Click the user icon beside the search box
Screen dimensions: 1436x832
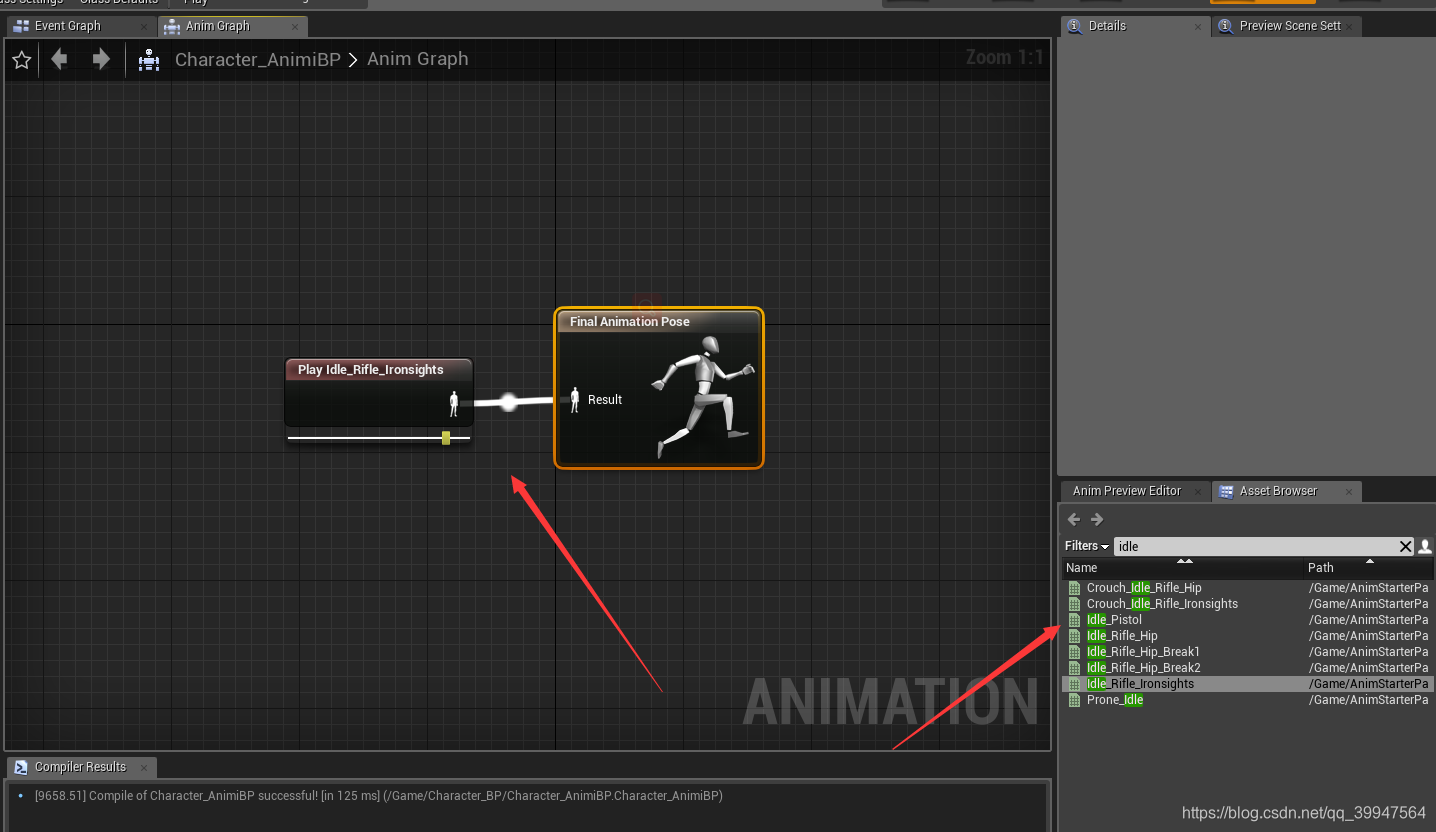pos(1425,546)
